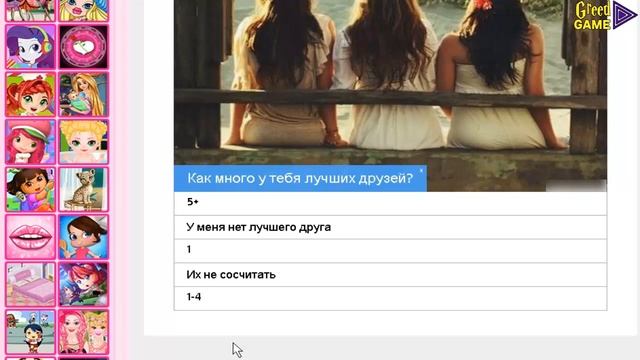The height and width of the screenshot is (360, 640).
Task: Open the Rapunzel with baby game thumbnail
Action: (83, 94)
